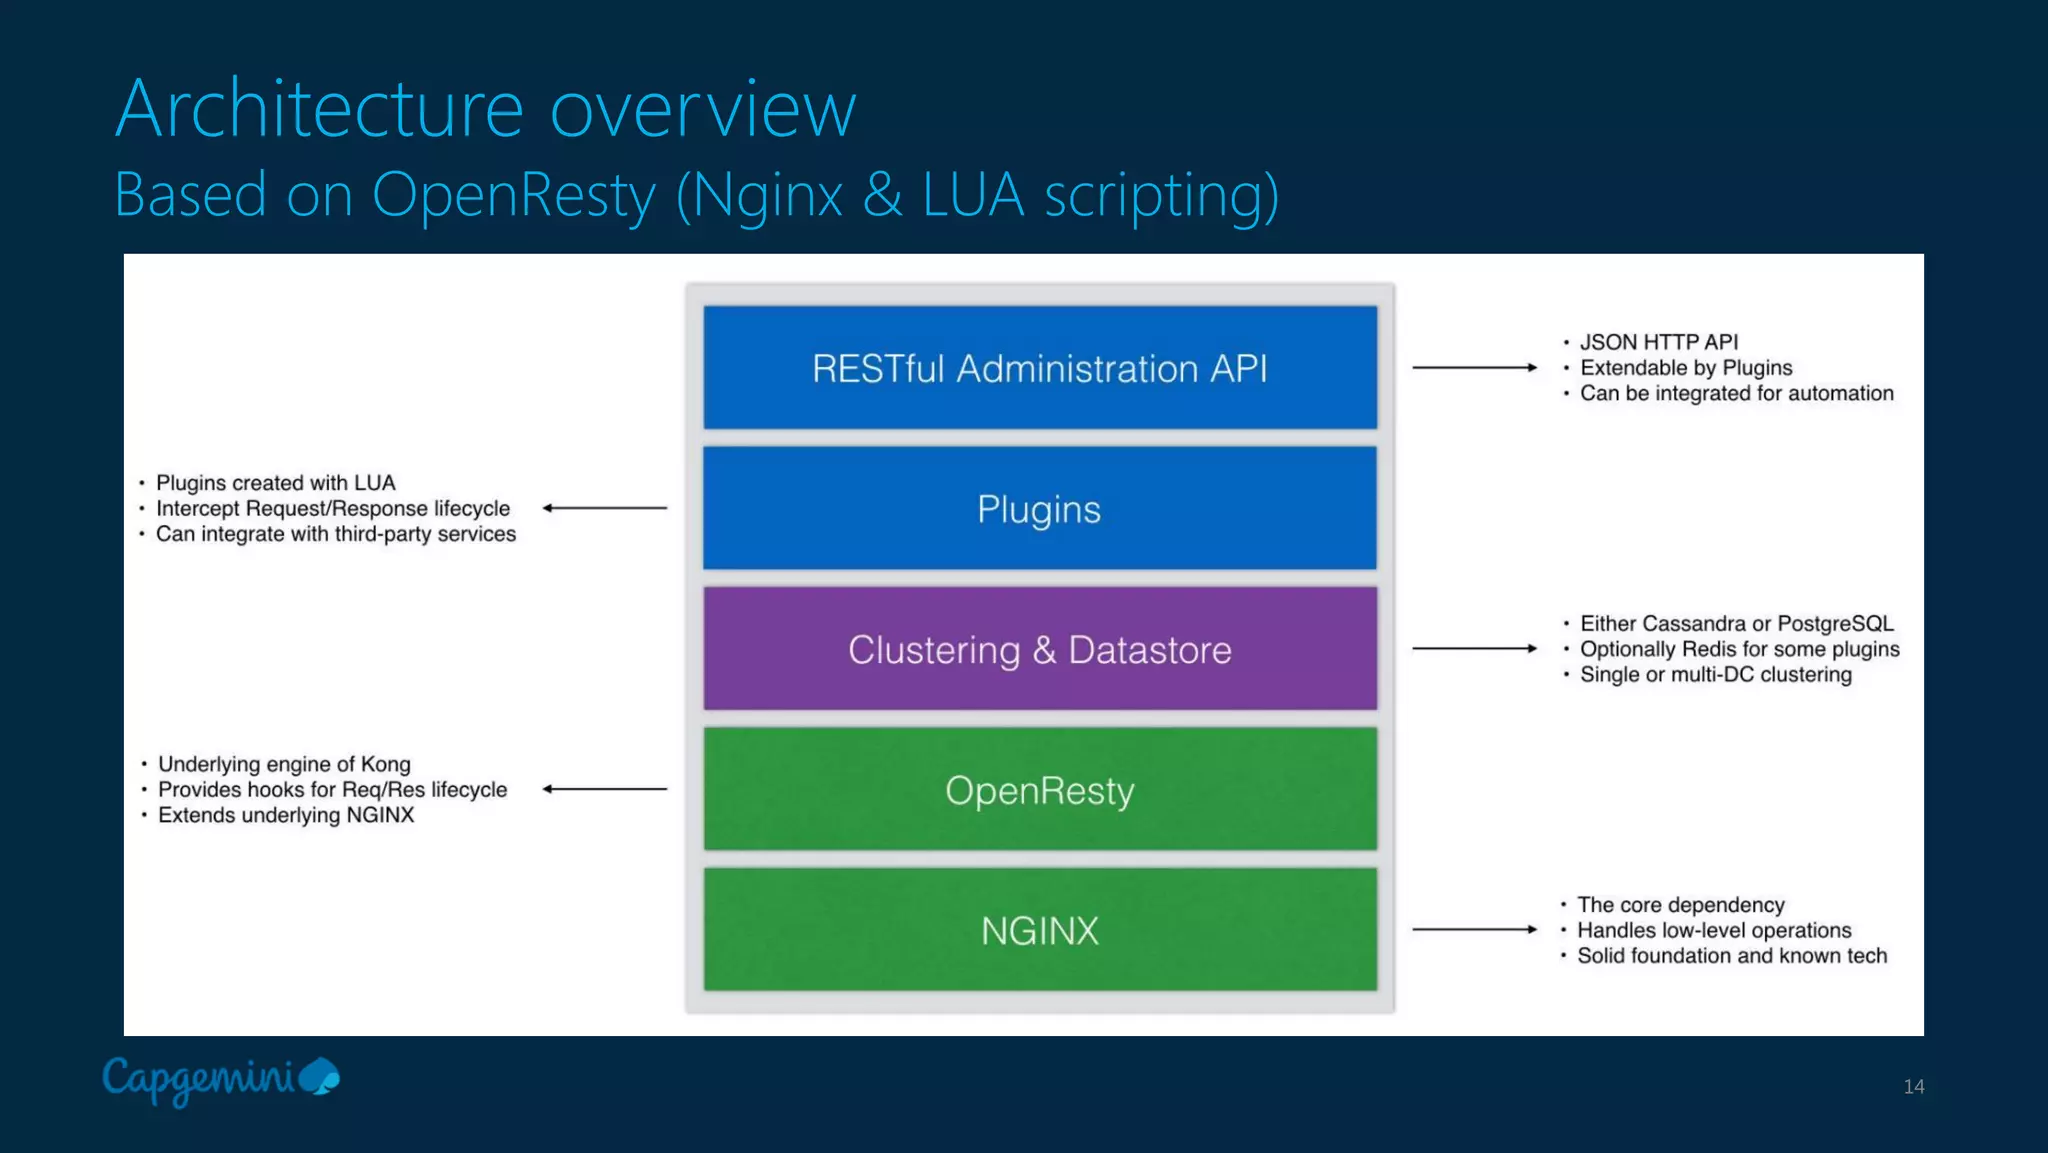Click 'Underlying engine of Kong' bullet
The image size is (2048, 1153).
click(x=284, y=764)
